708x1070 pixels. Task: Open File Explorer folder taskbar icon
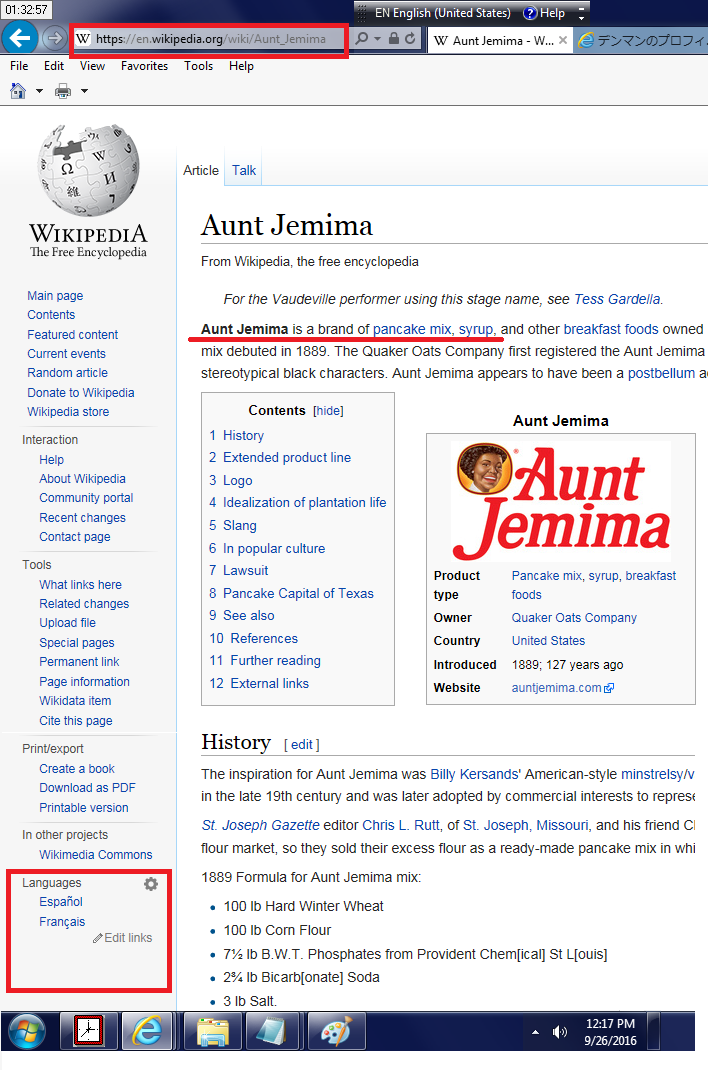(212, 1030)
